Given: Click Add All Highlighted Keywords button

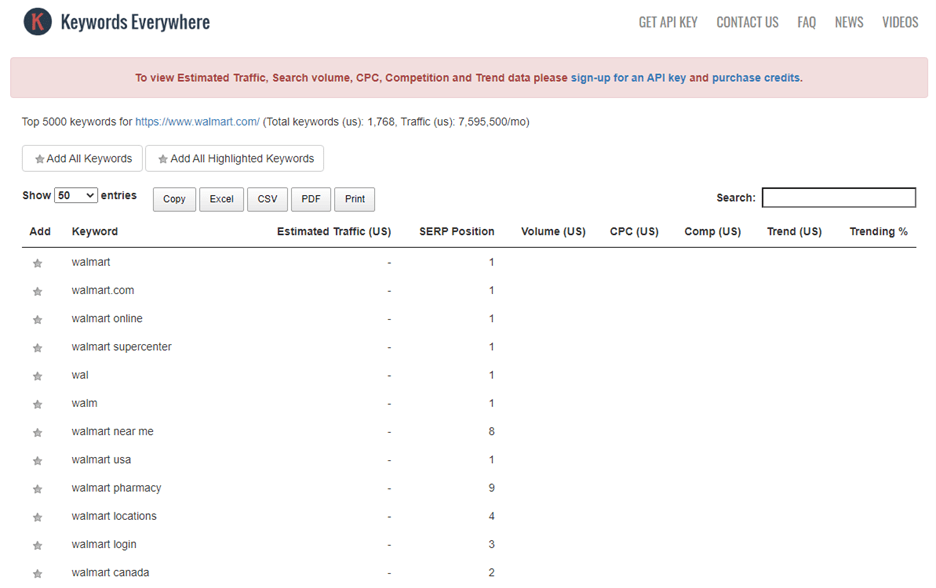Looking at the screenshot, I should click(x=235, y=158).
